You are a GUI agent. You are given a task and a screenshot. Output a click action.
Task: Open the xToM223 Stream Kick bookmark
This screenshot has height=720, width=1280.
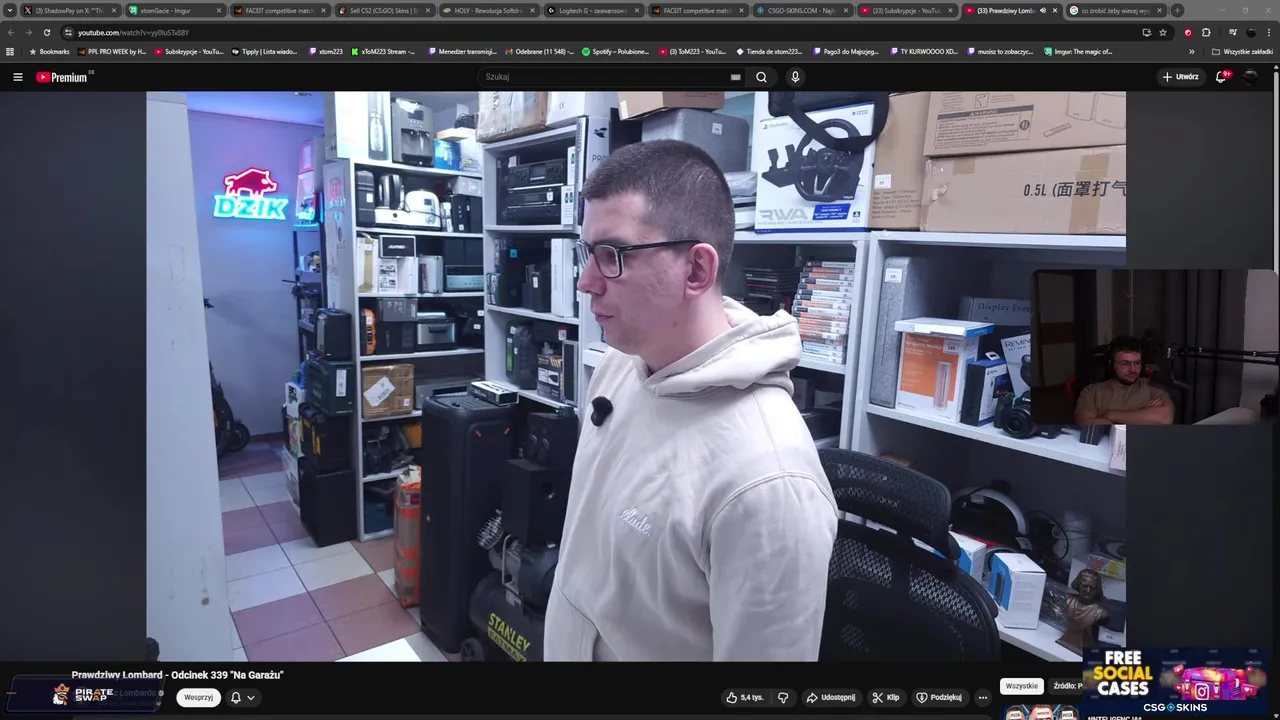click(x=383, y=51)
